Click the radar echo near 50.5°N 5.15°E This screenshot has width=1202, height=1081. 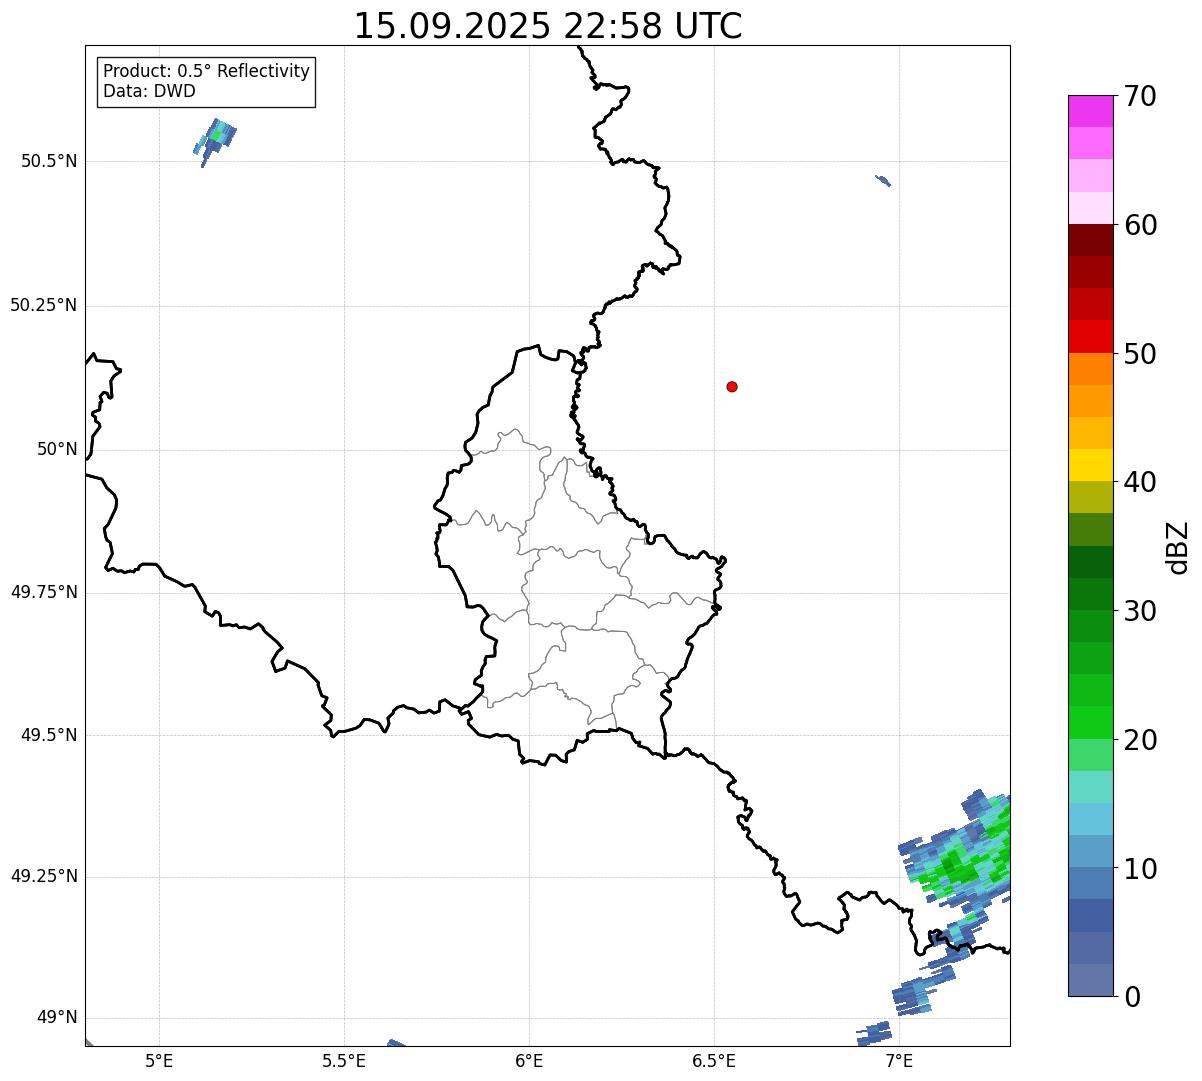point(215,141)
